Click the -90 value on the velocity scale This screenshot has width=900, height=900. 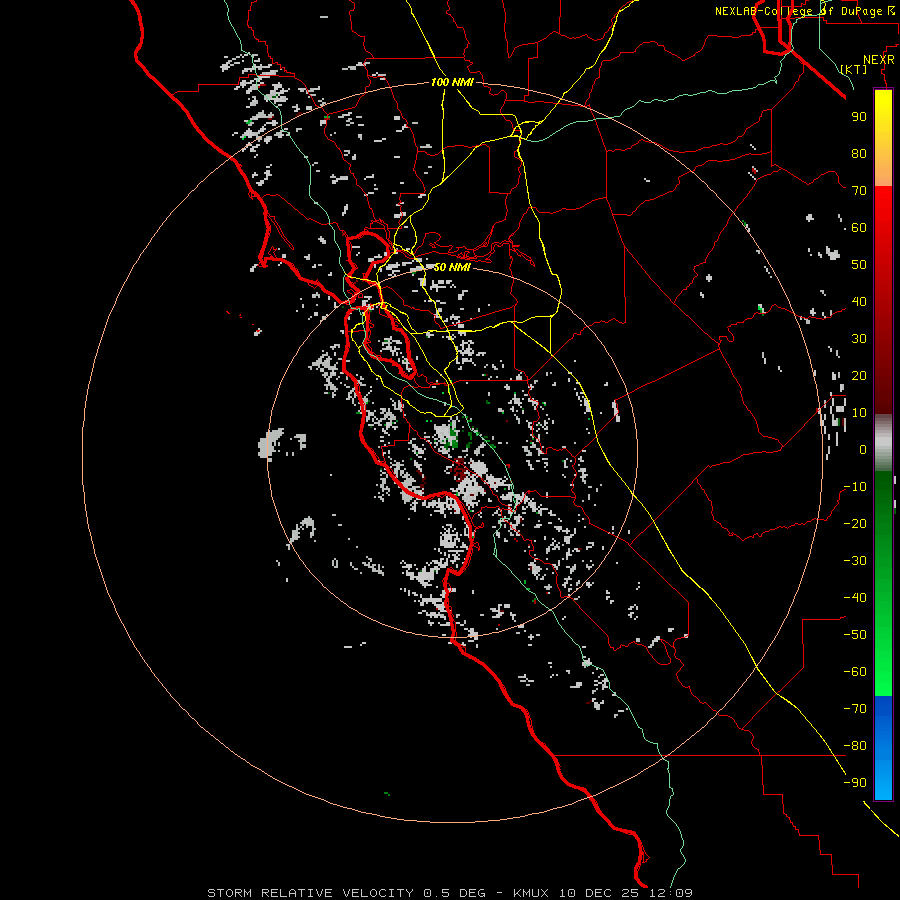coord(855,783)
